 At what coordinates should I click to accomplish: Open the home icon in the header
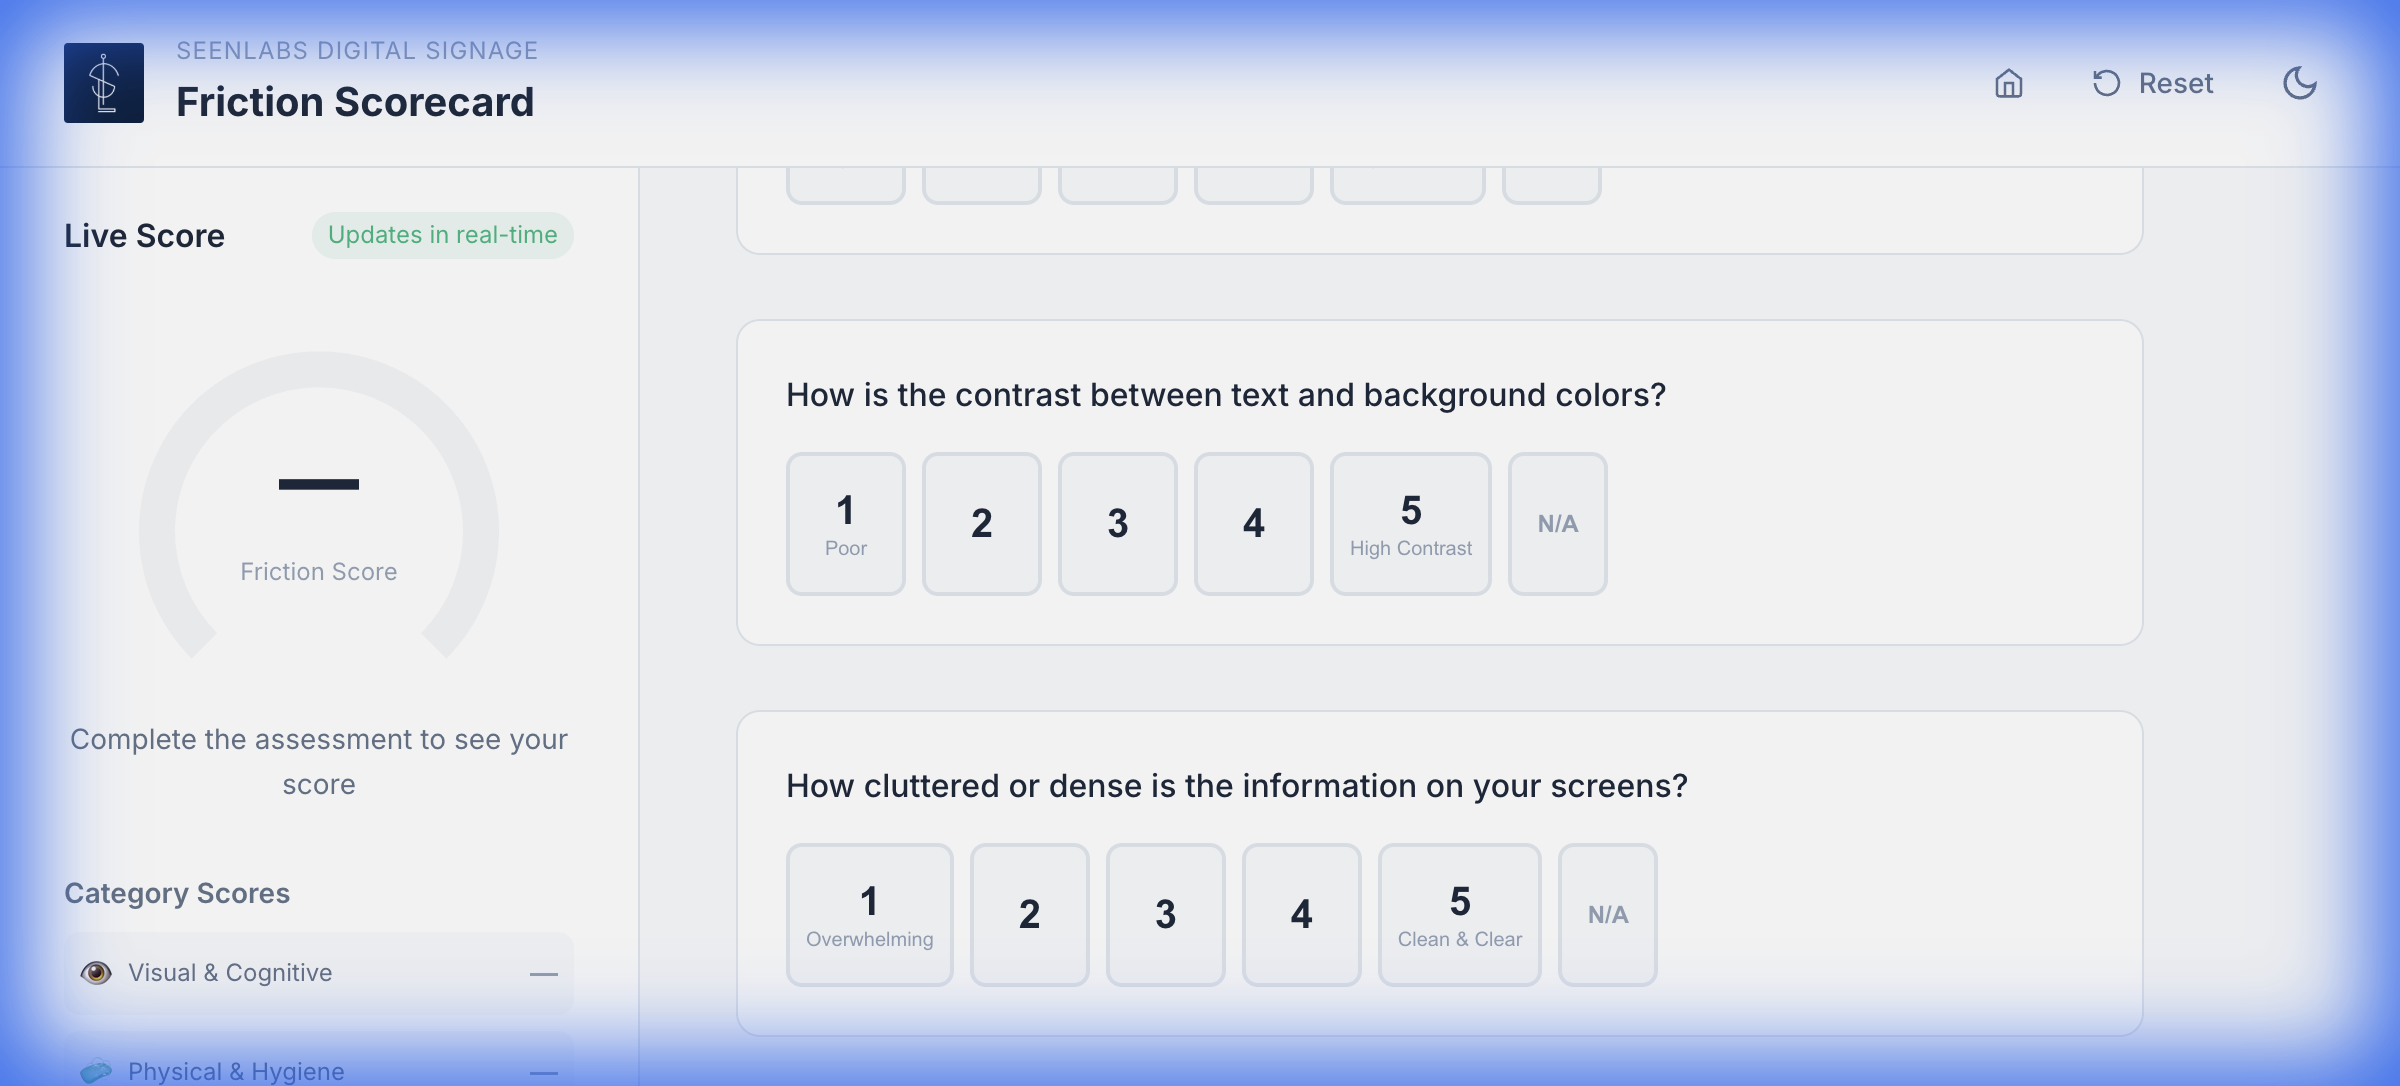(2010, 84)
